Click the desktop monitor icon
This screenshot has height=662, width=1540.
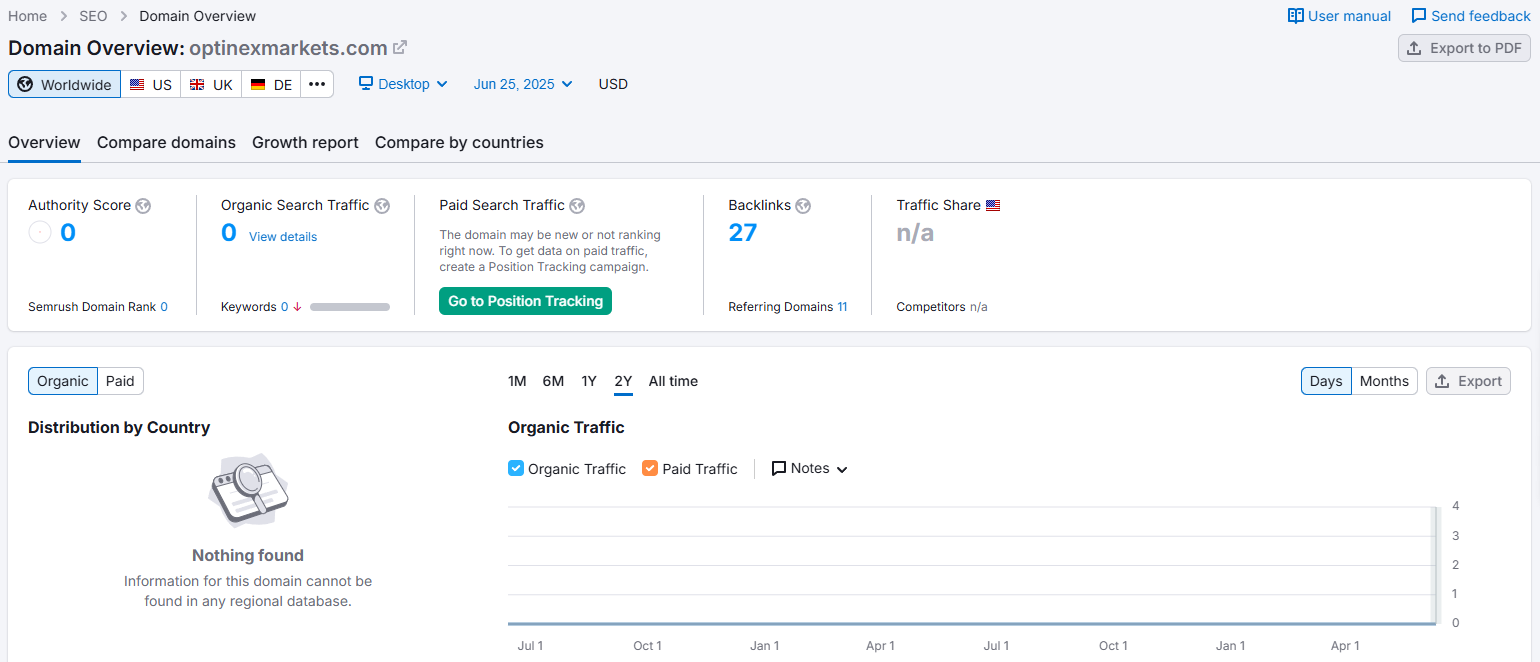(366, 83)
